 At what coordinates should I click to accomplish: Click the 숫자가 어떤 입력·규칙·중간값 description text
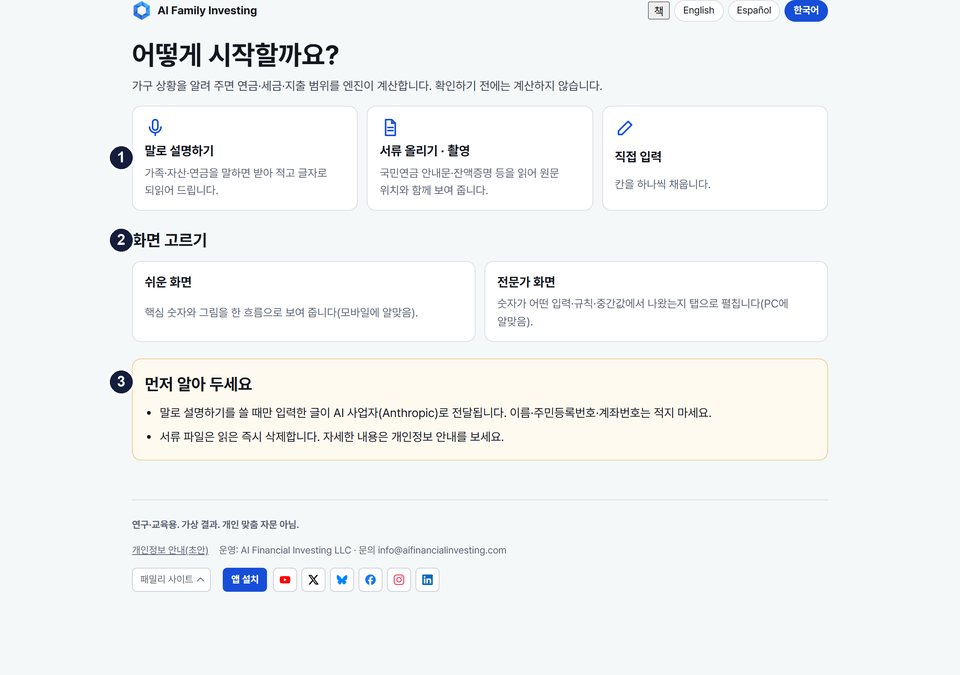pos(643,312)
